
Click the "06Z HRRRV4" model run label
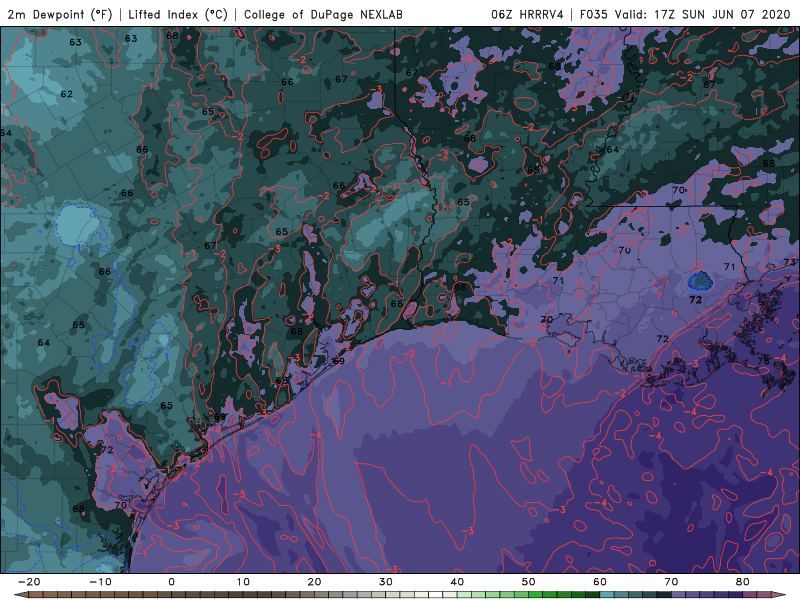pyautogui.click(x=527, y=14)
